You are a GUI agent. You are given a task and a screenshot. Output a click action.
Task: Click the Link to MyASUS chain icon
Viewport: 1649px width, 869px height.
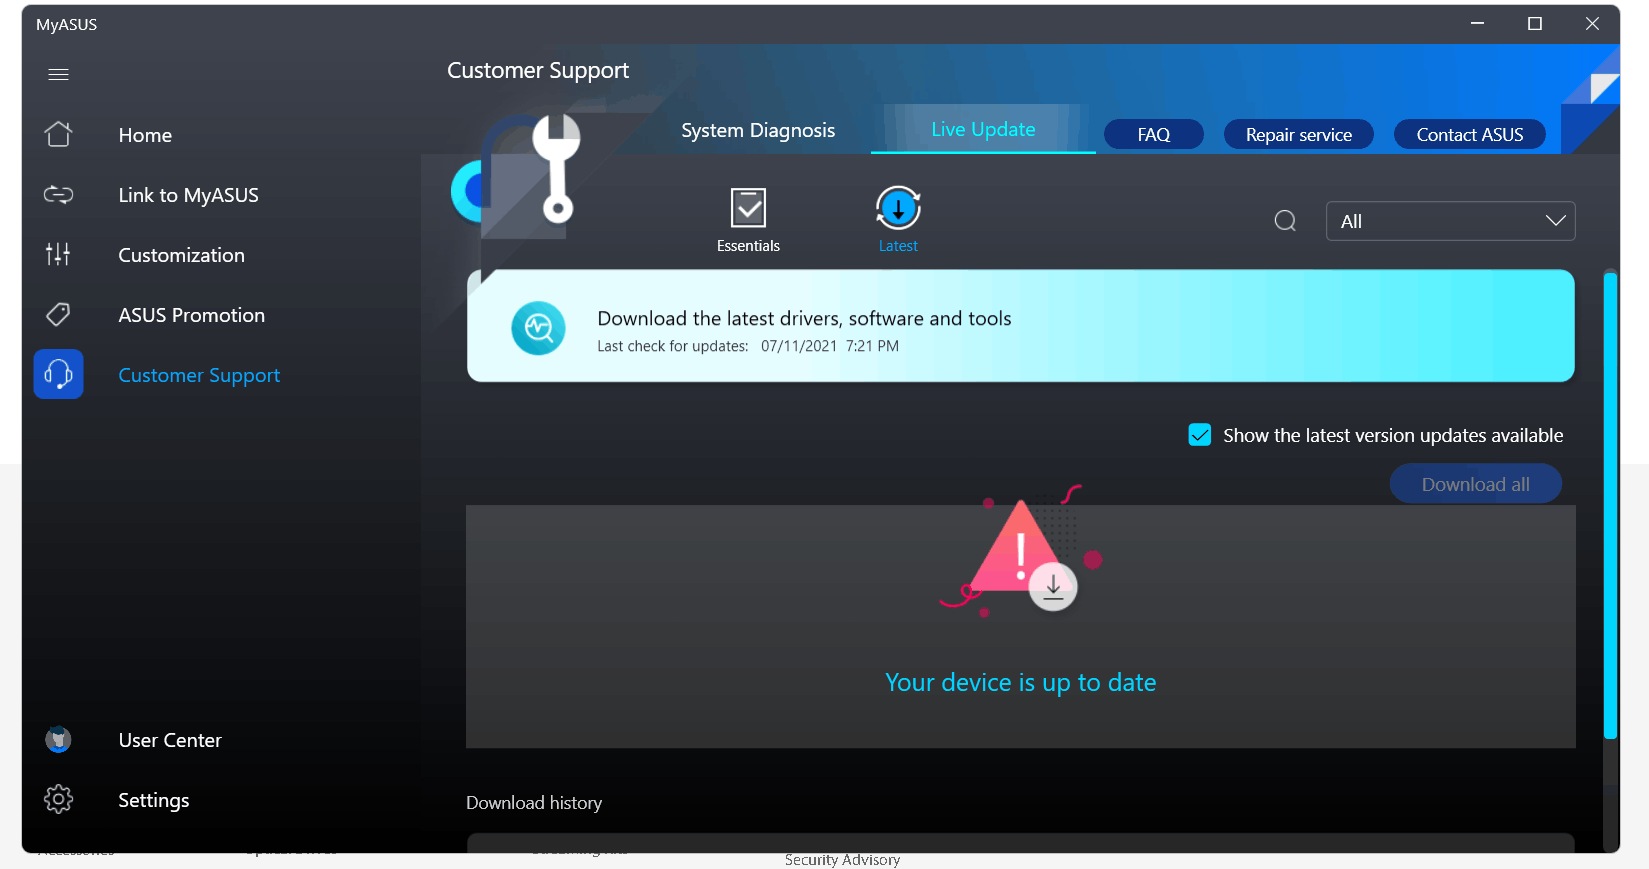pos(58,194)
